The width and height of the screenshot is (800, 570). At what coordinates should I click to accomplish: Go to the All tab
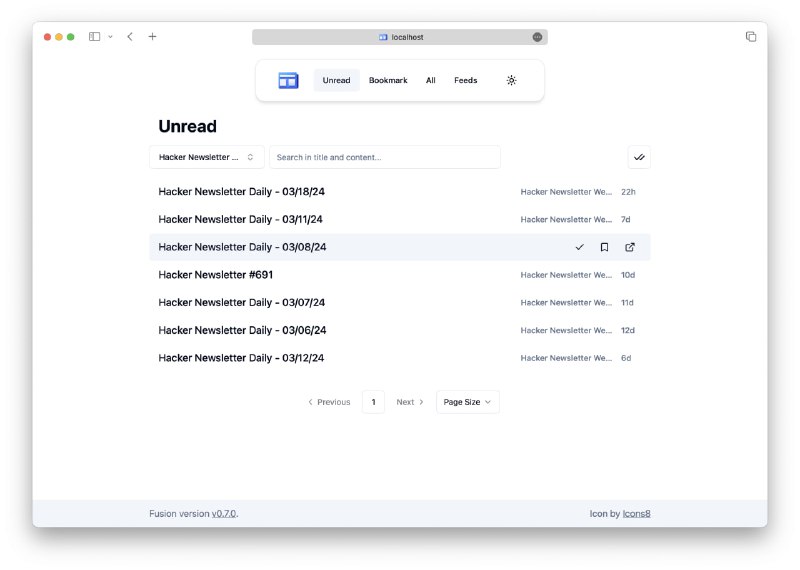(x=430, y=81)
